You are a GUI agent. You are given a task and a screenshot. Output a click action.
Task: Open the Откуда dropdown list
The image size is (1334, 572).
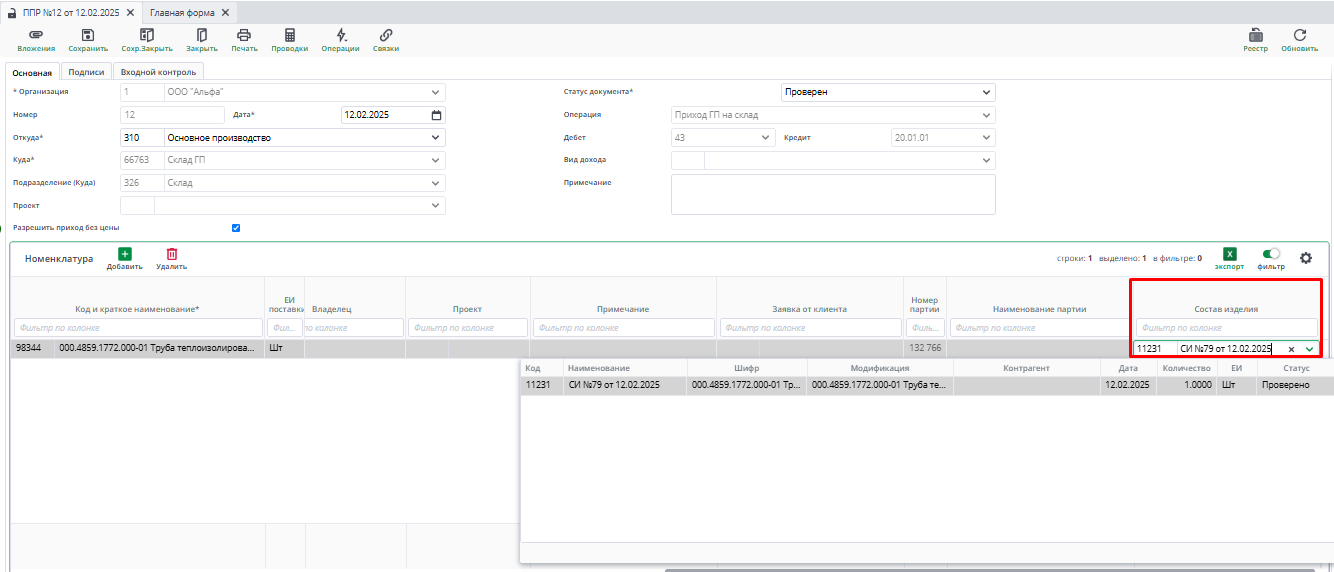pos(435,138)
